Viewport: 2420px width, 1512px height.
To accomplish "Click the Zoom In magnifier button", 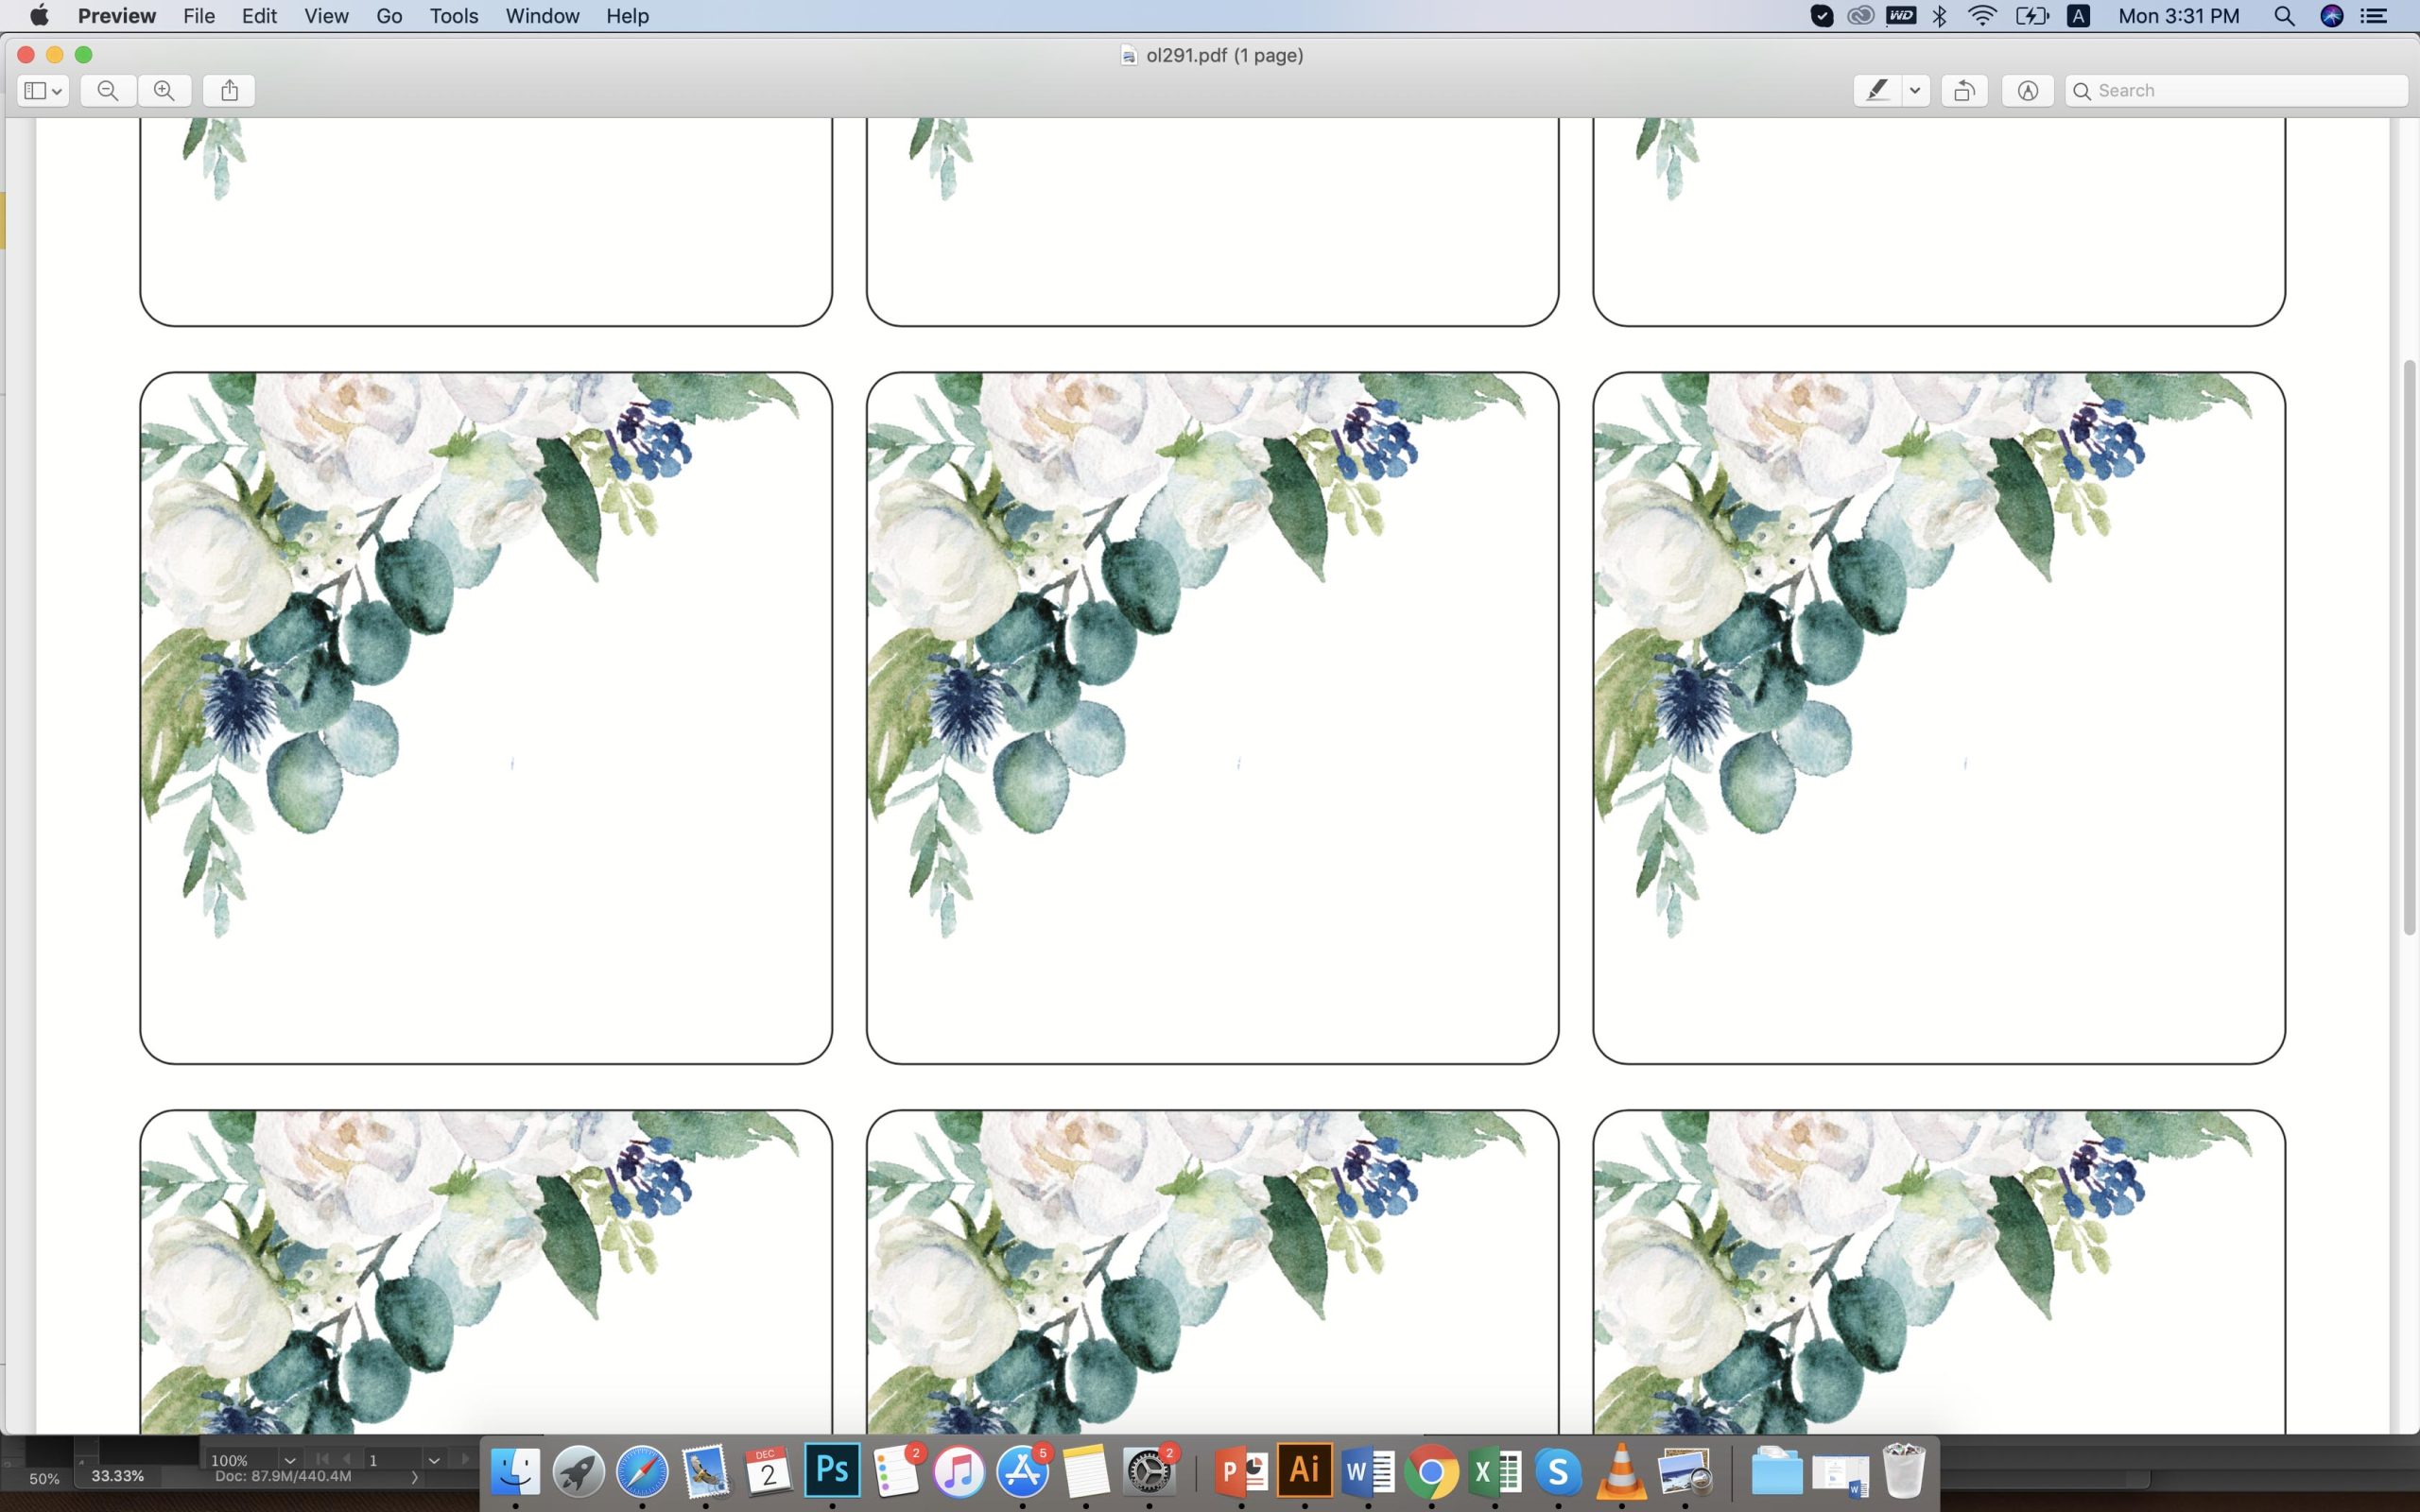I will pos(164,91).
